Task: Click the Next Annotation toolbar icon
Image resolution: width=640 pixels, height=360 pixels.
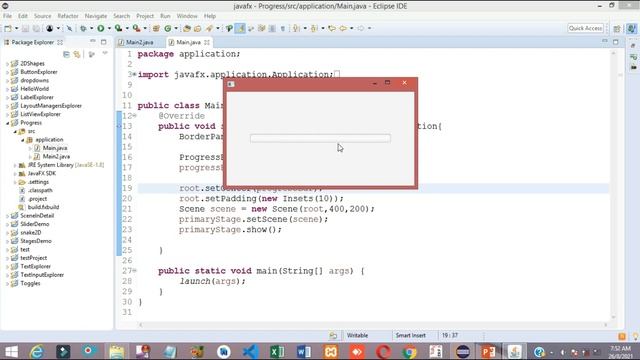Action: [x=296, y=28]
